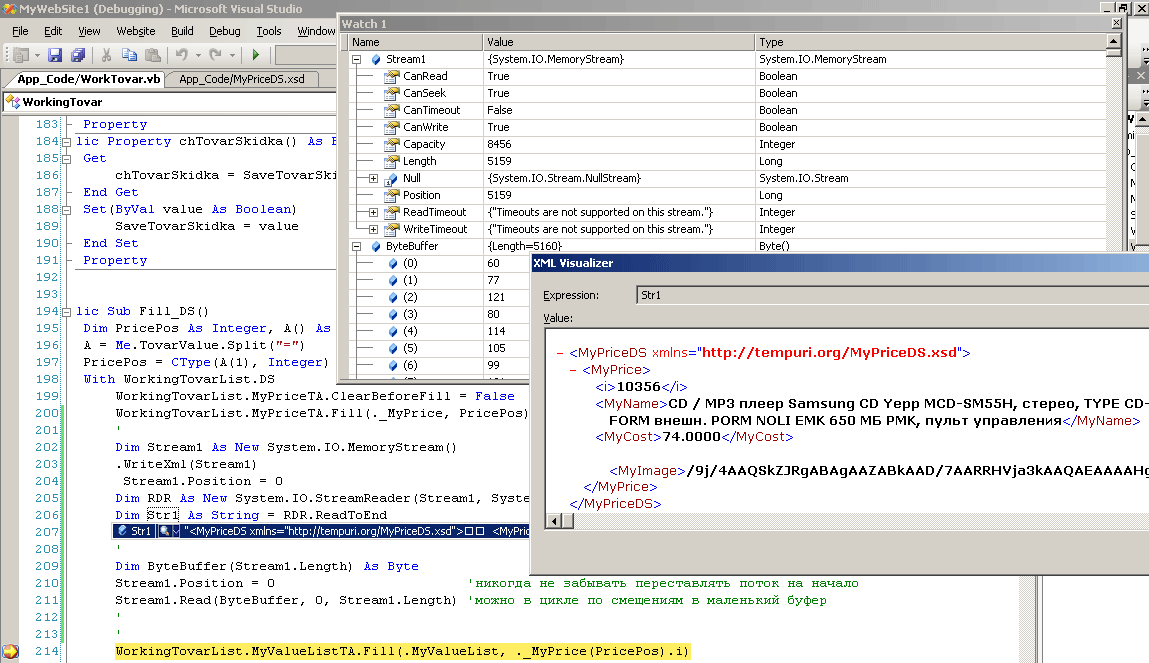Click the magnifier visualizer icon in Str1 datatip
The image size is (1149, 663).
165,531
